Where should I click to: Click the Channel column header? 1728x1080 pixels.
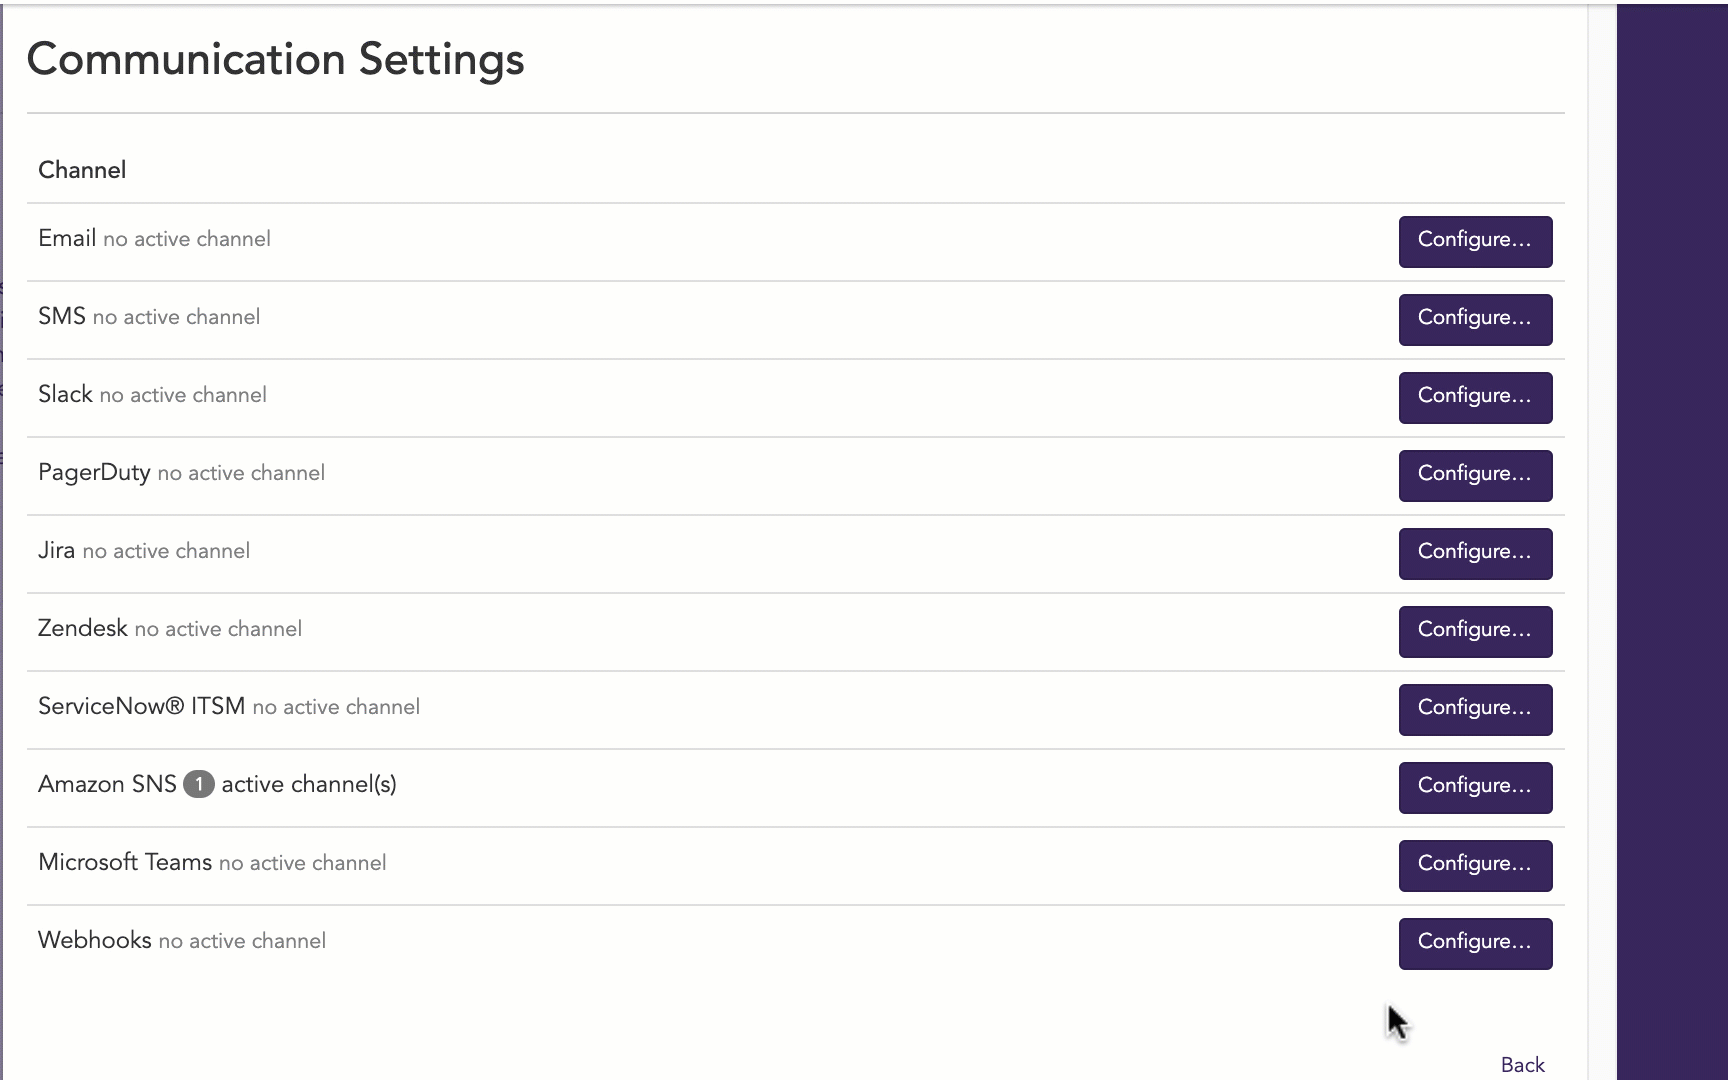82,170
